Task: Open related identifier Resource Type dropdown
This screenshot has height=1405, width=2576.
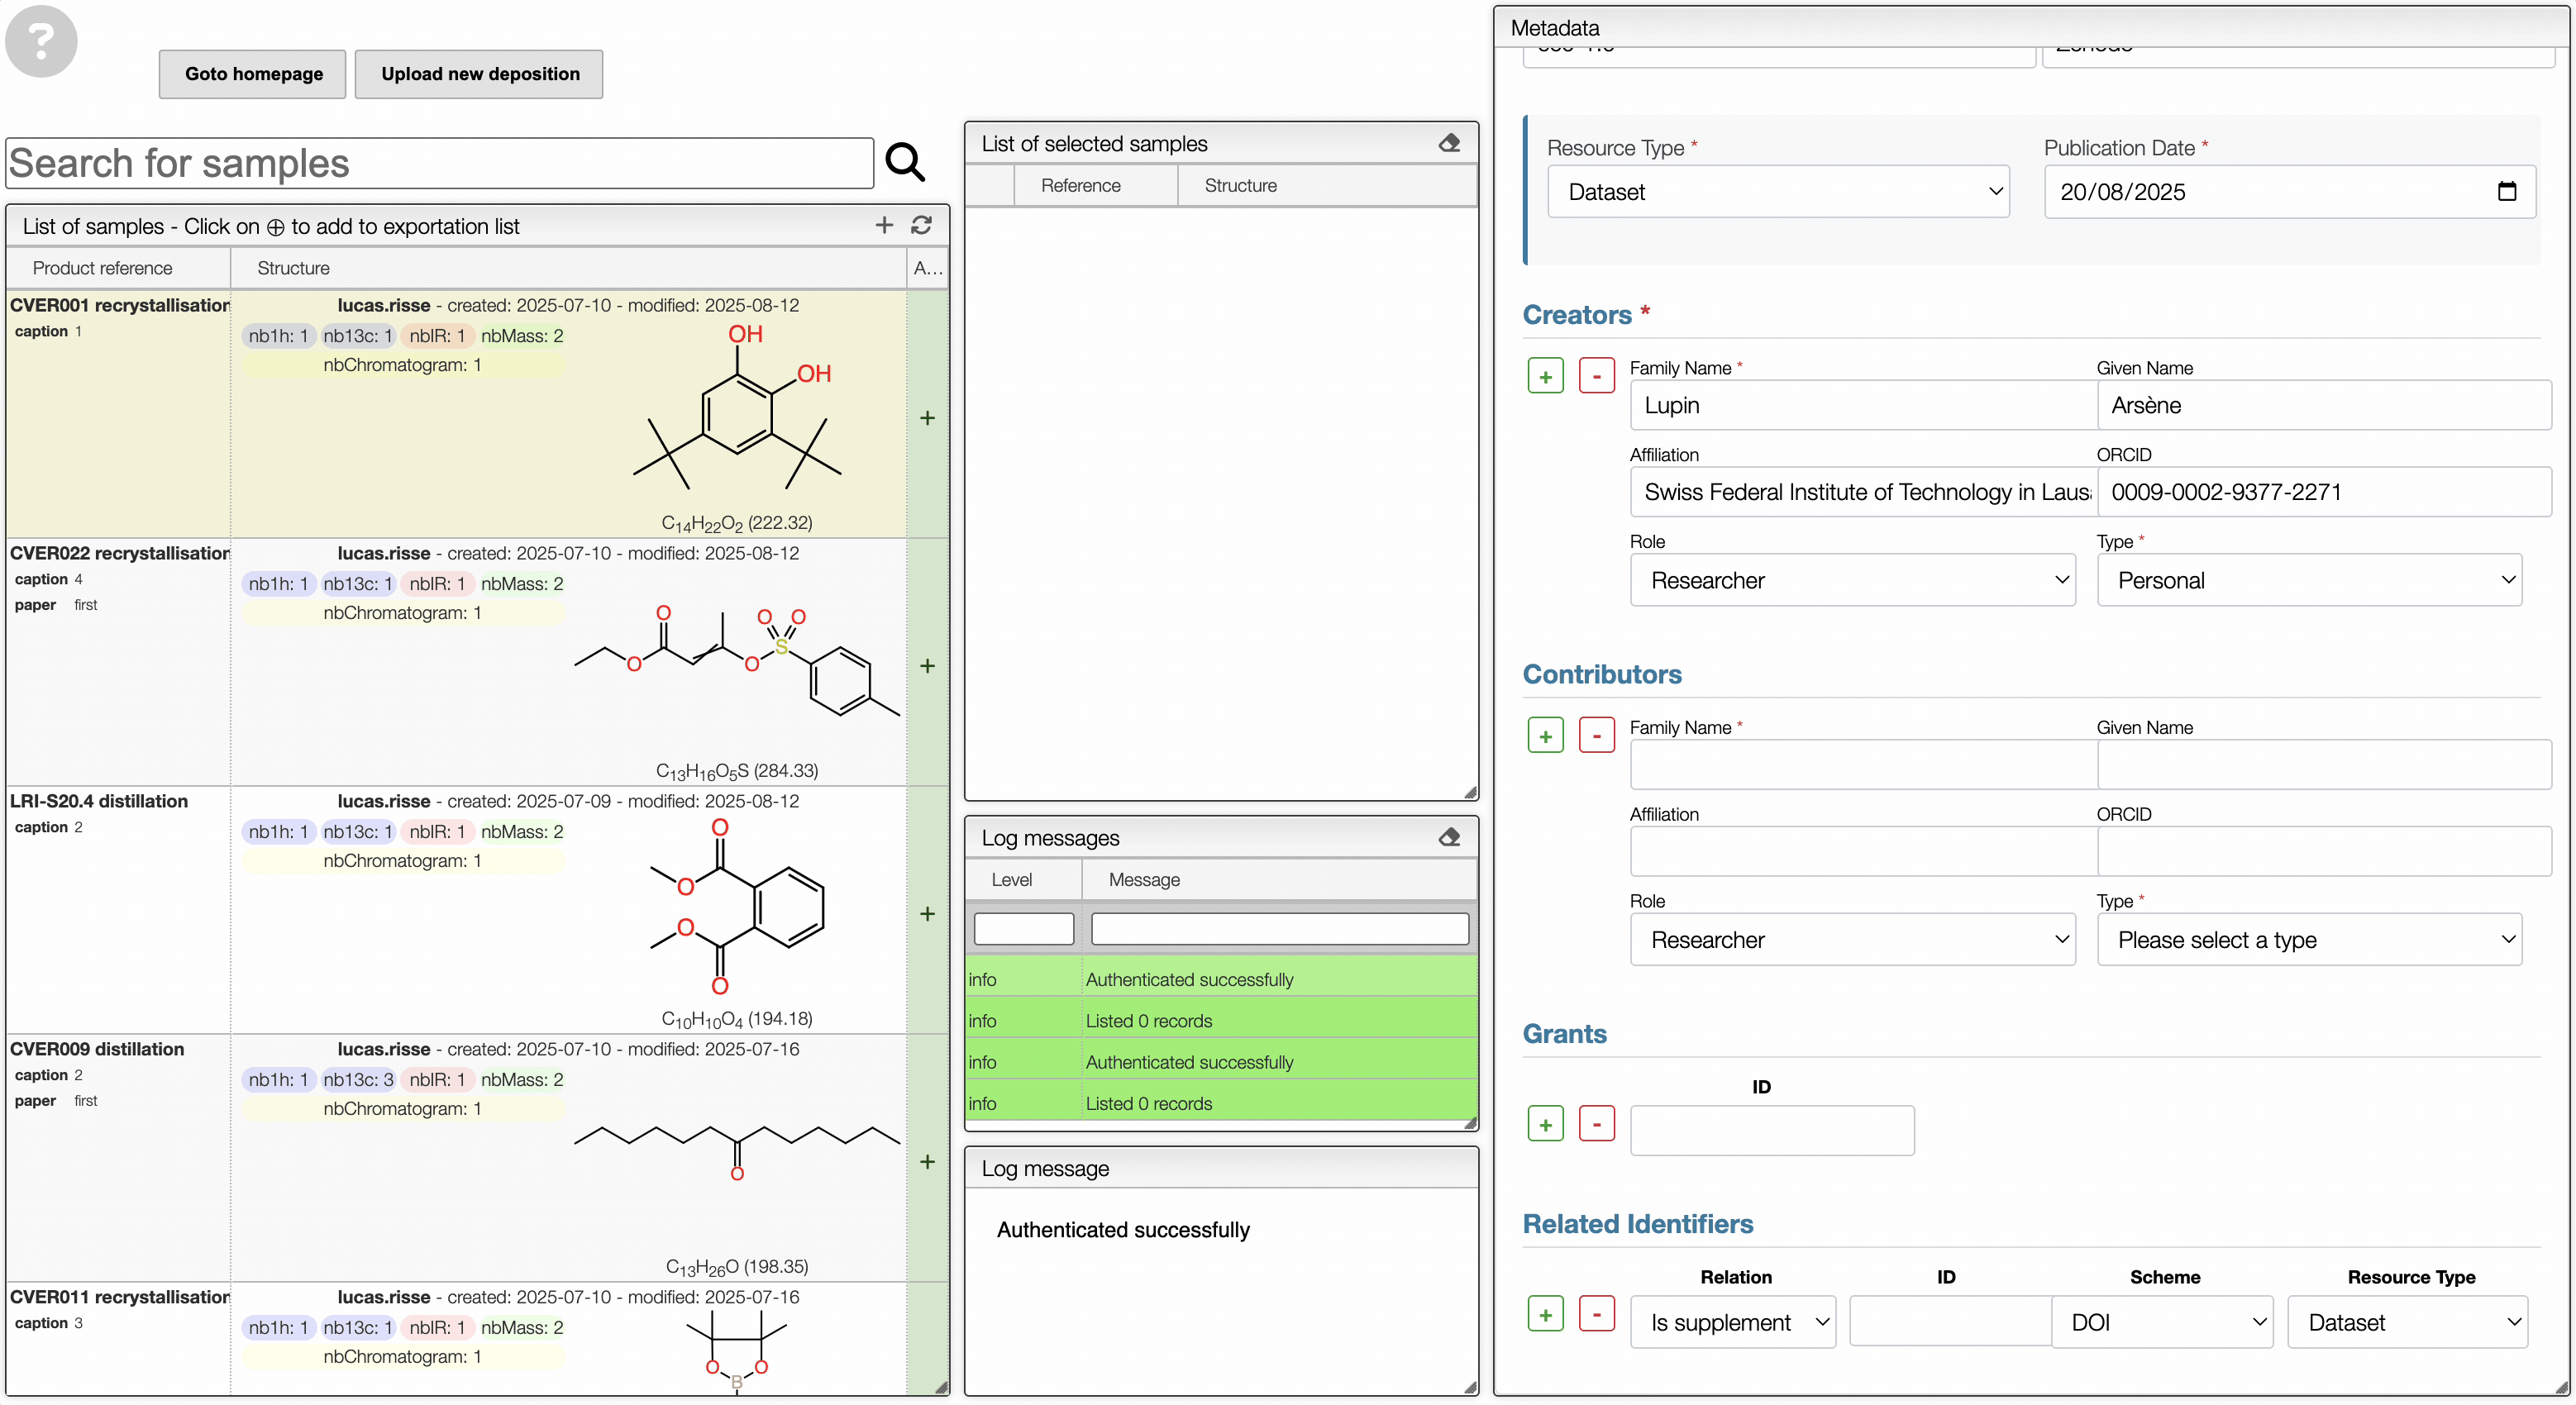Action: (x=2408, y=1322)
